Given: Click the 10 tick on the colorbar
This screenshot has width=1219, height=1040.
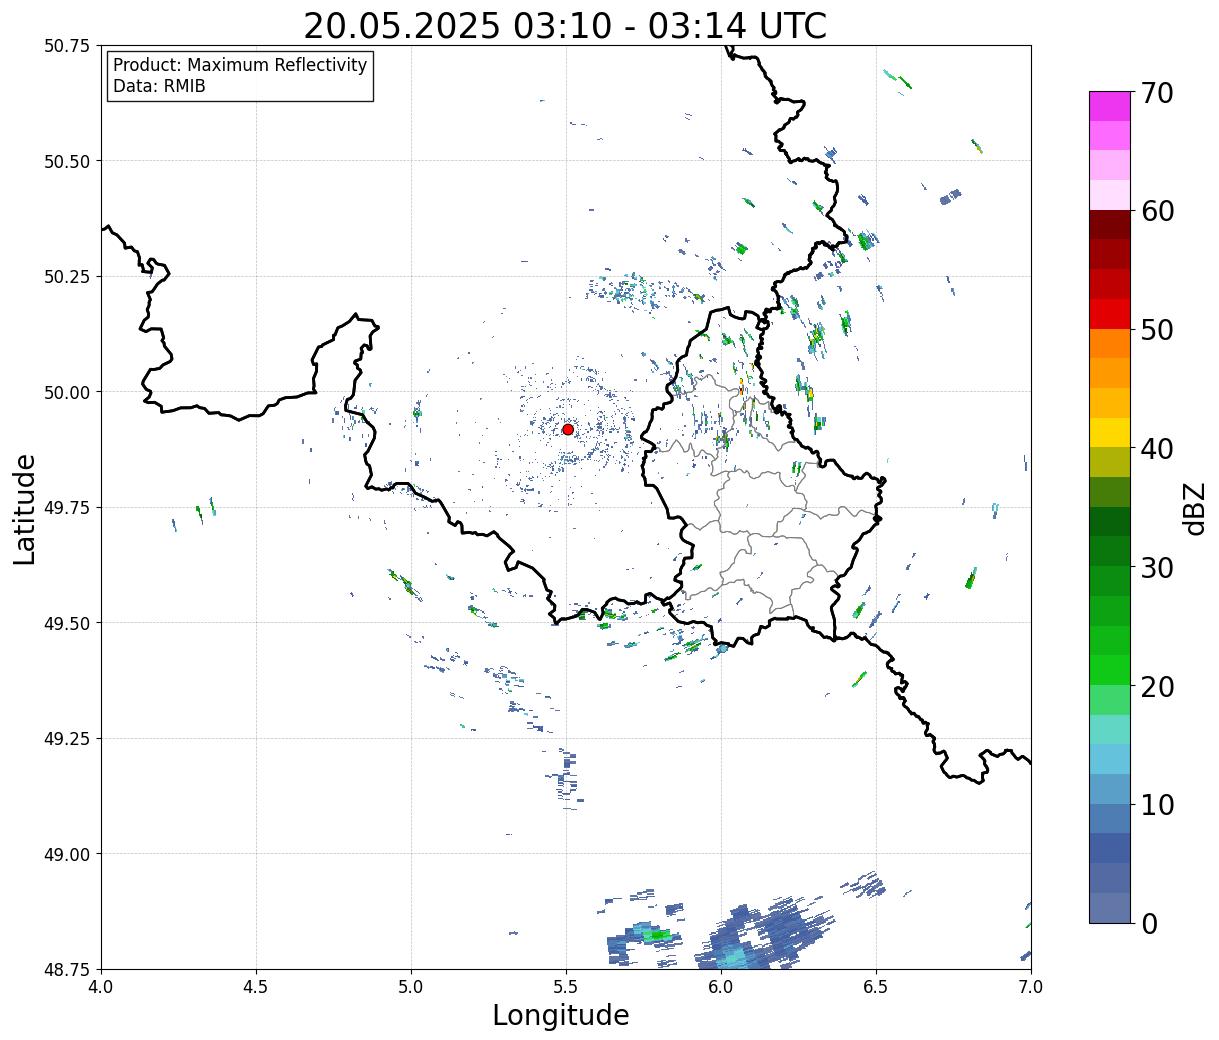Looking at the screenshot, I should click(x=1156, y=804).
